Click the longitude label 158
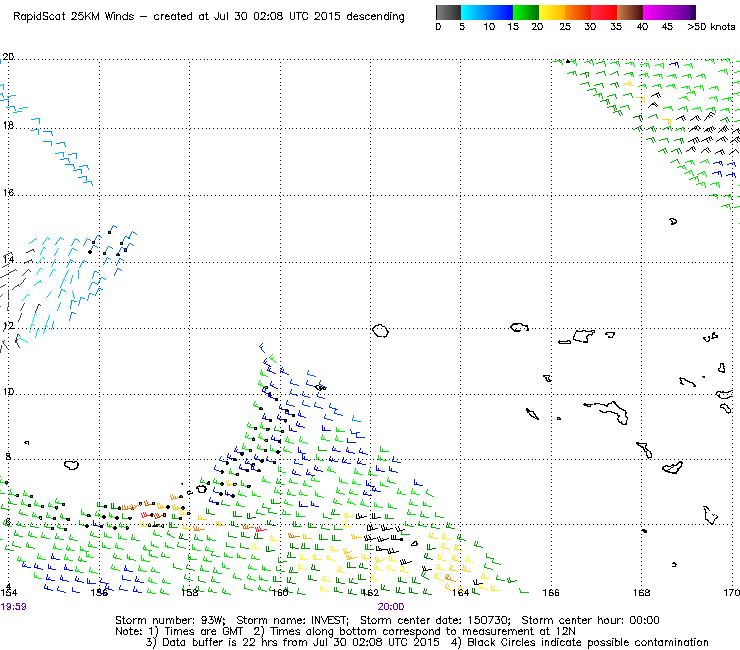The height and width of the screenshot is (650, 740). [x=190, y=592]
